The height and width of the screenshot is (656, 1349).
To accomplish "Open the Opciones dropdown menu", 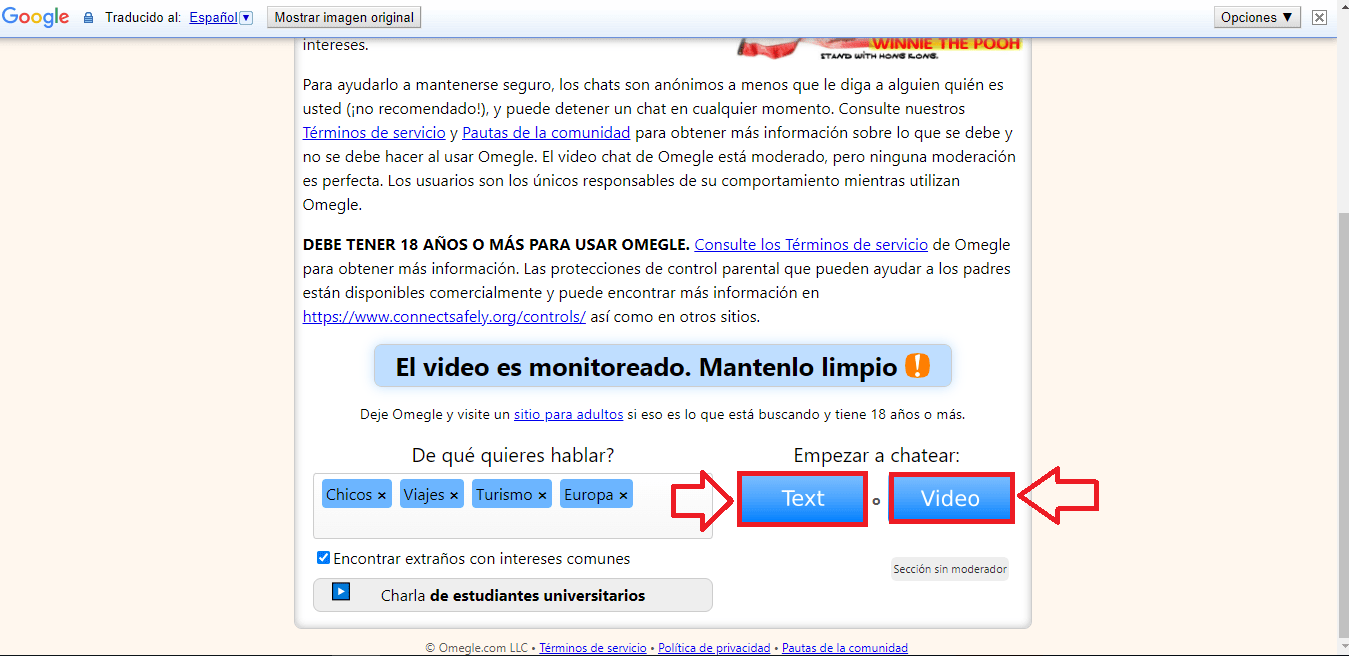I will (1257, 17).
